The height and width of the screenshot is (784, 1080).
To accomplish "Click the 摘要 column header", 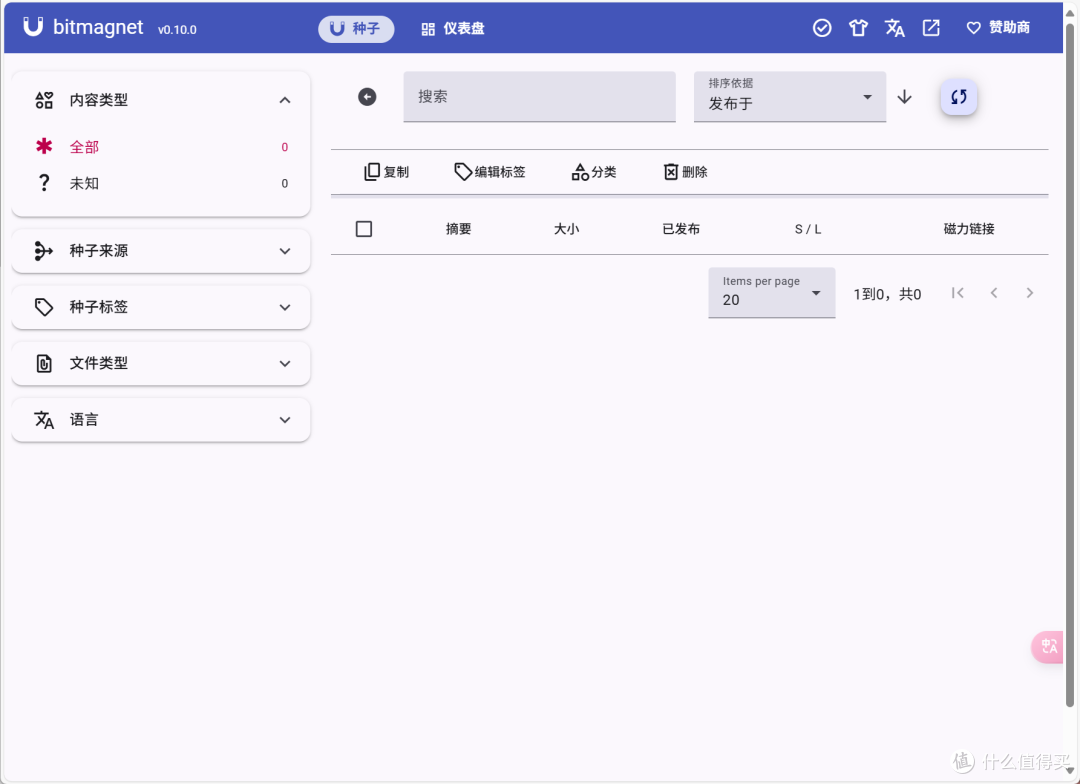I will pyautogui.click(x=458, y=229).
